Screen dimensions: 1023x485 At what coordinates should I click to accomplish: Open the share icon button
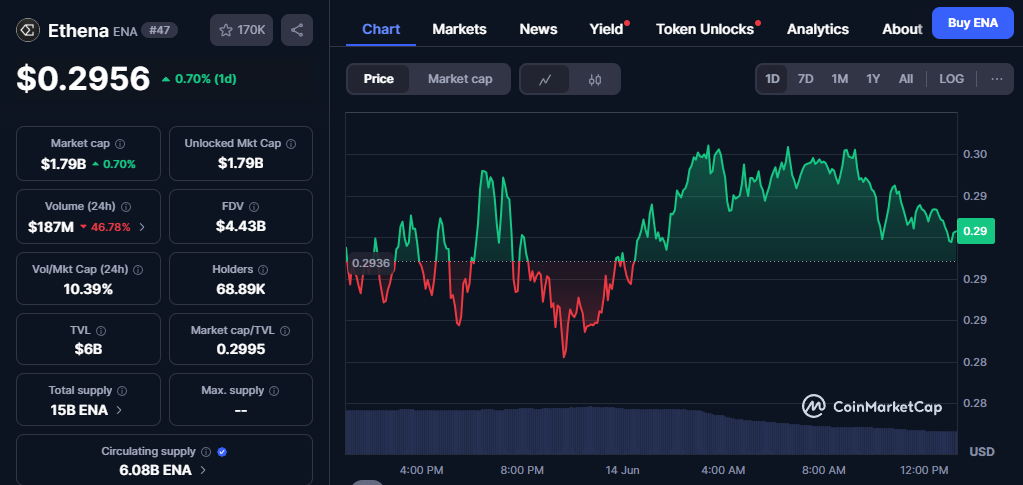tap(297, 30)
